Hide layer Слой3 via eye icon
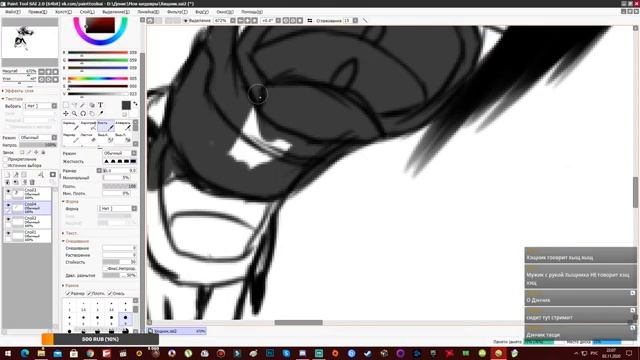 click(x=8, y=191)
